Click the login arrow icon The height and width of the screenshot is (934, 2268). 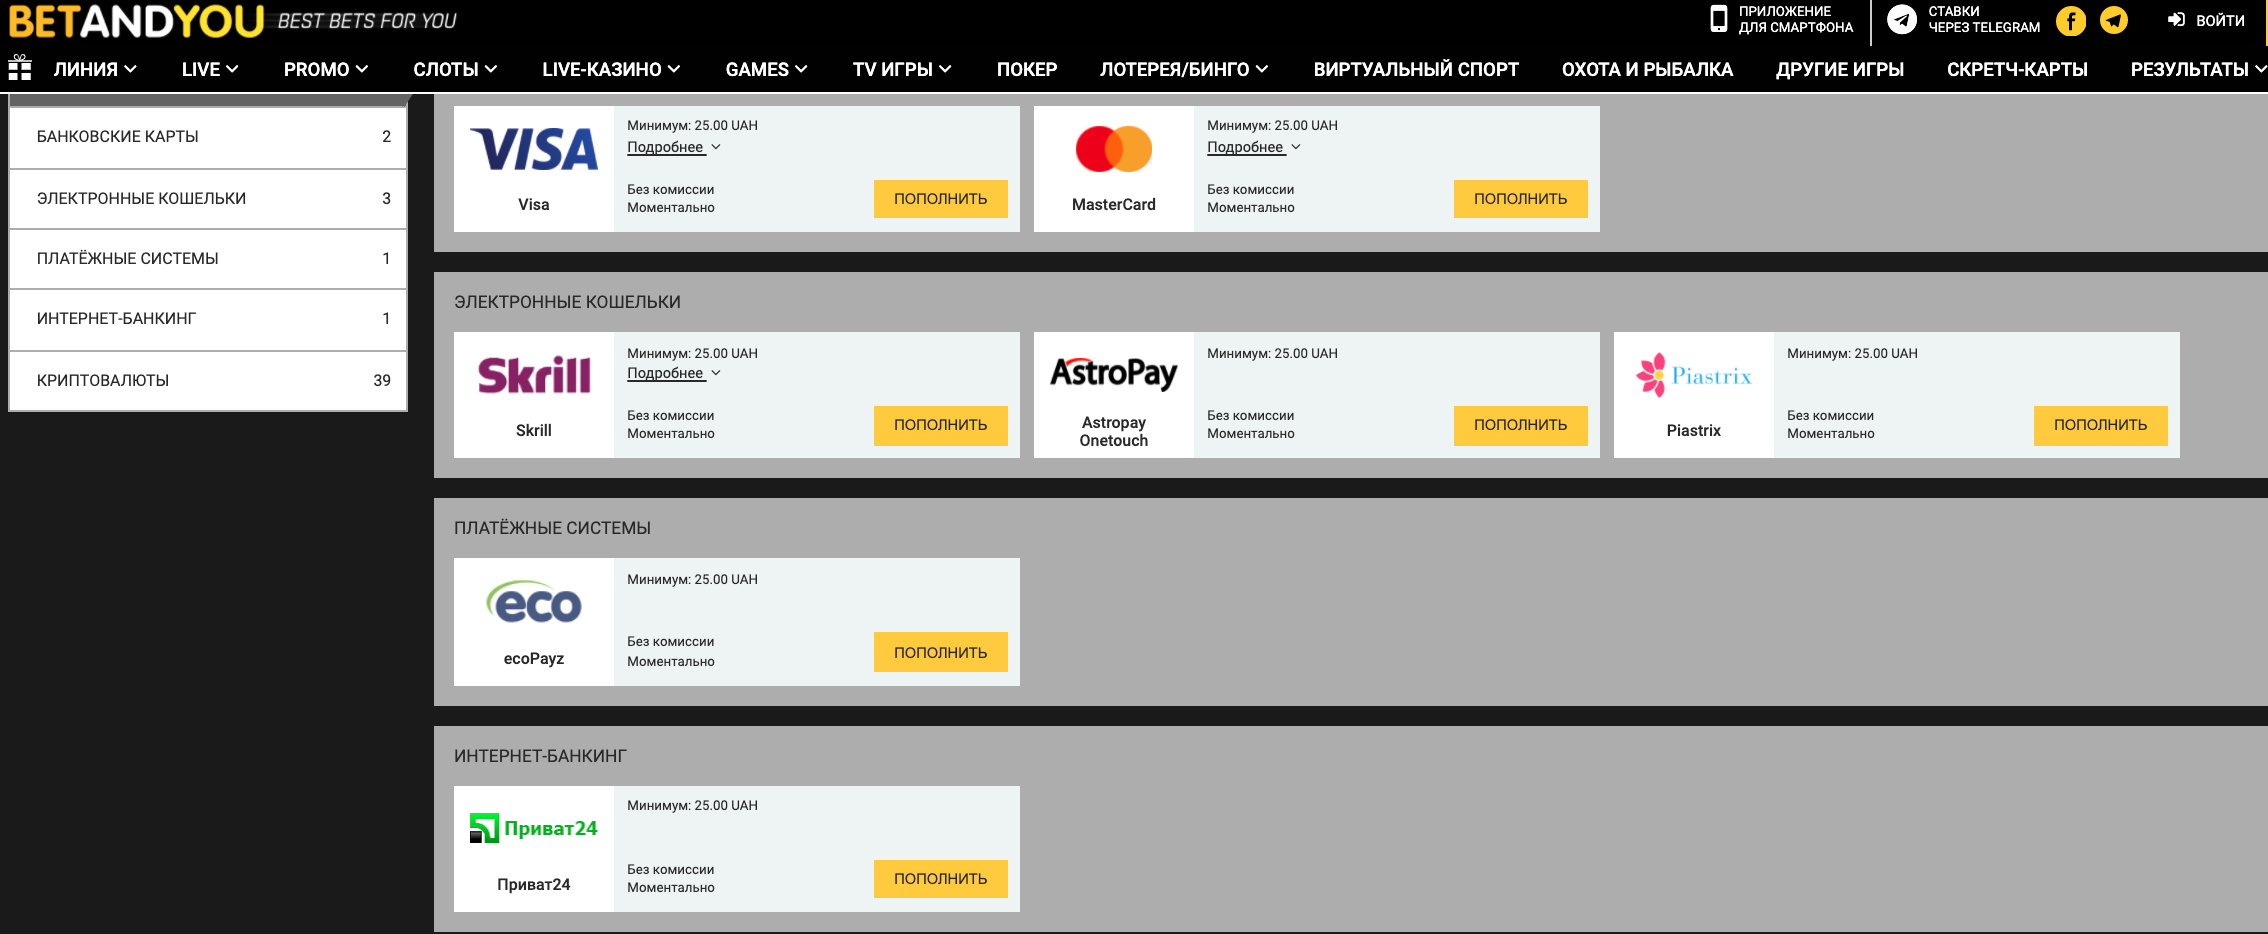(2176, 20)
